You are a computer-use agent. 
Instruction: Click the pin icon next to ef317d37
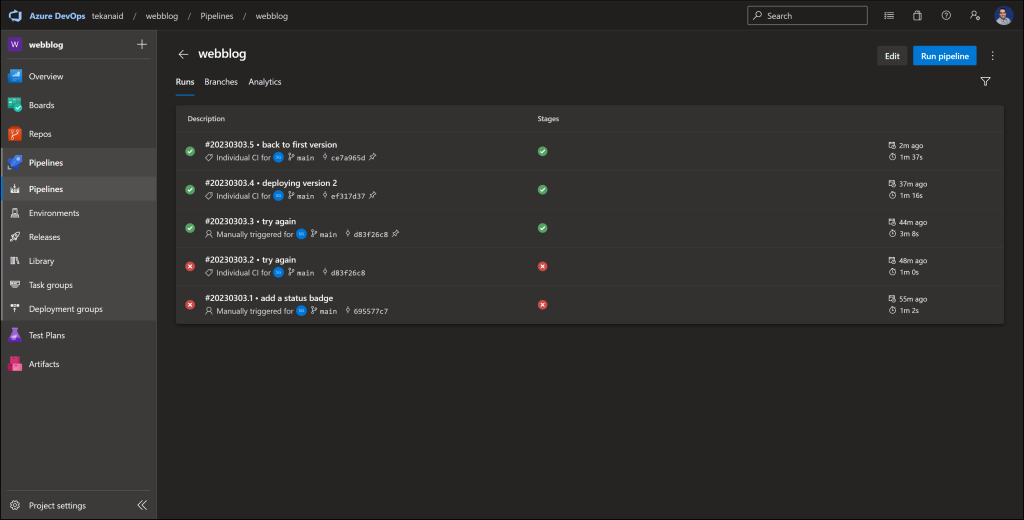pos(373,195)
